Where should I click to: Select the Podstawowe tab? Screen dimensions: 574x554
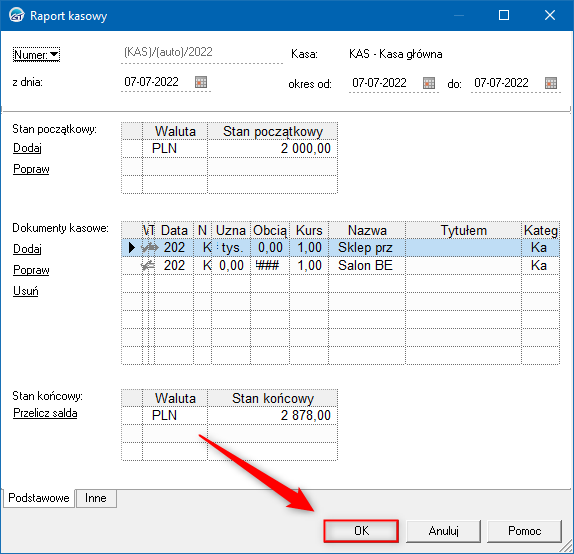[39, 498]
